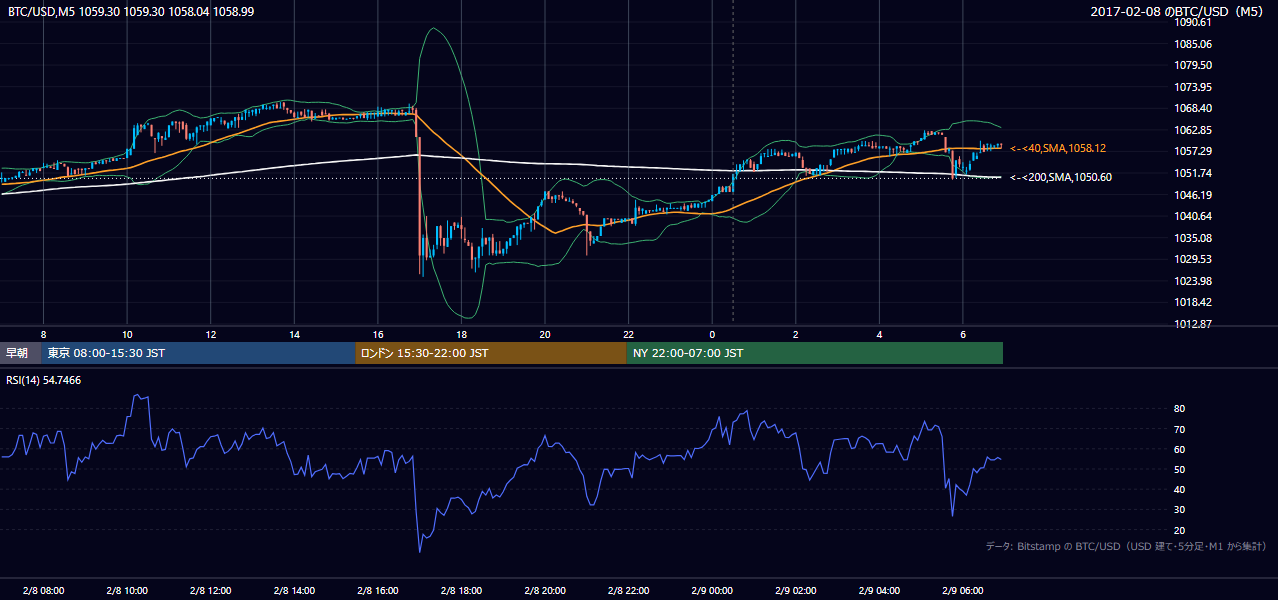This screenshot has height=600, width=1278.
Task: Click hour label 22 under the price chart
Action: (628, 334)
